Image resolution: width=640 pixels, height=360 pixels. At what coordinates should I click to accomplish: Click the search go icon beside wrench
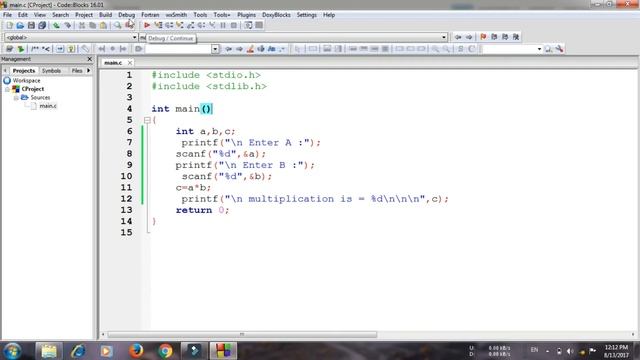[548, 49]
